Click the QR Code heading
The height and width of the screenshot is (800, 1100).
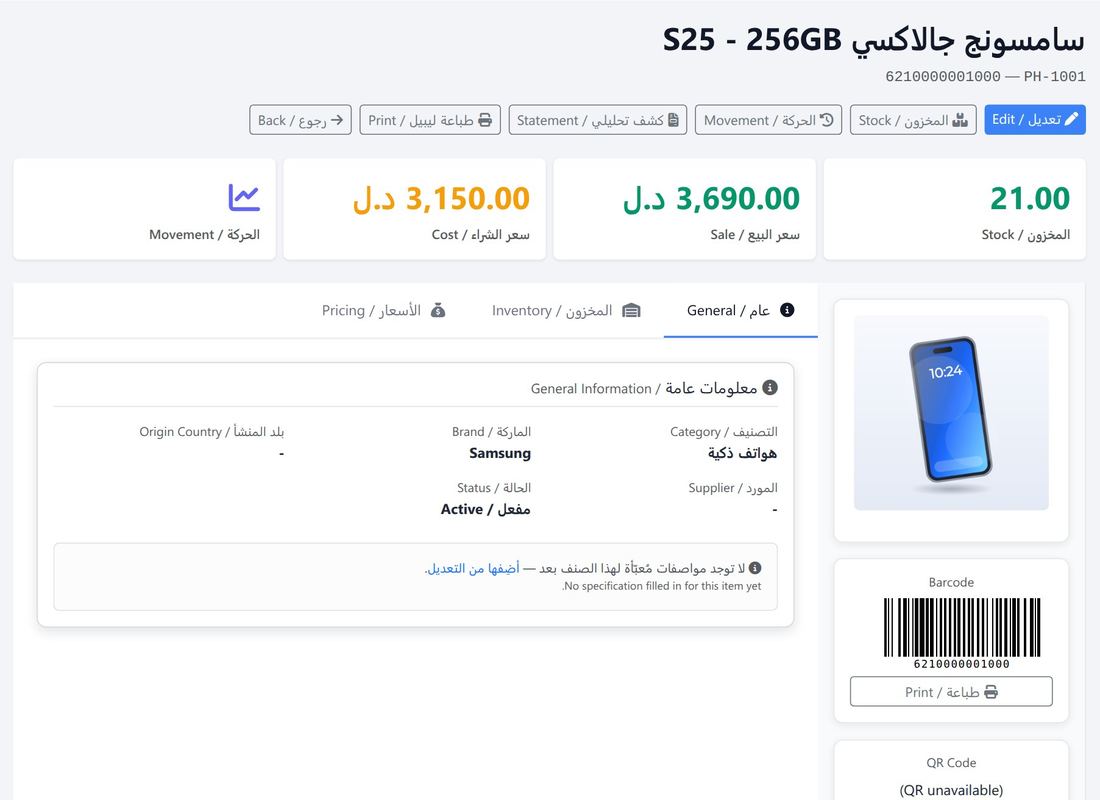951,763
